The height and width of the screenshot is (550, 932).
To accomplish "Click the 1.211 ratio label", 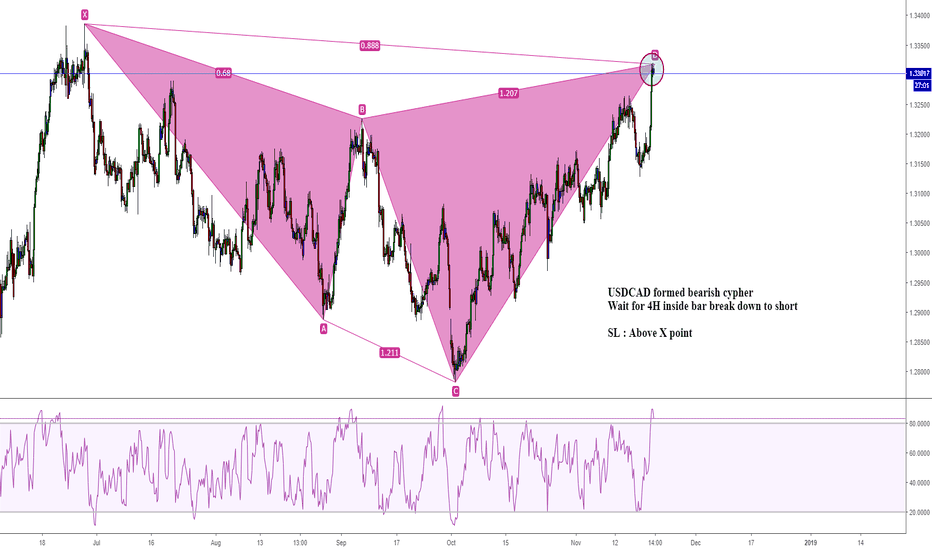I will tap(389, 353).
